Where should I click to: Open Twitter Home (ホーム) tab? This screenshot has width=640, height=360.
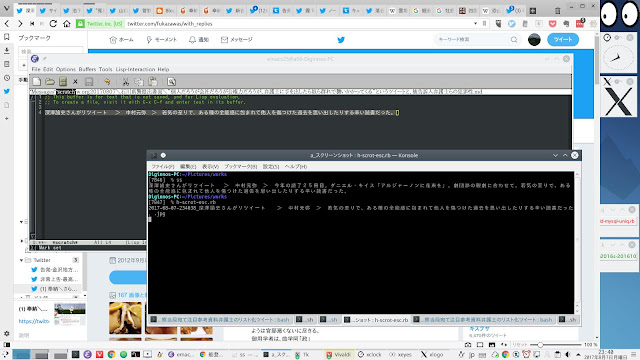122,40
